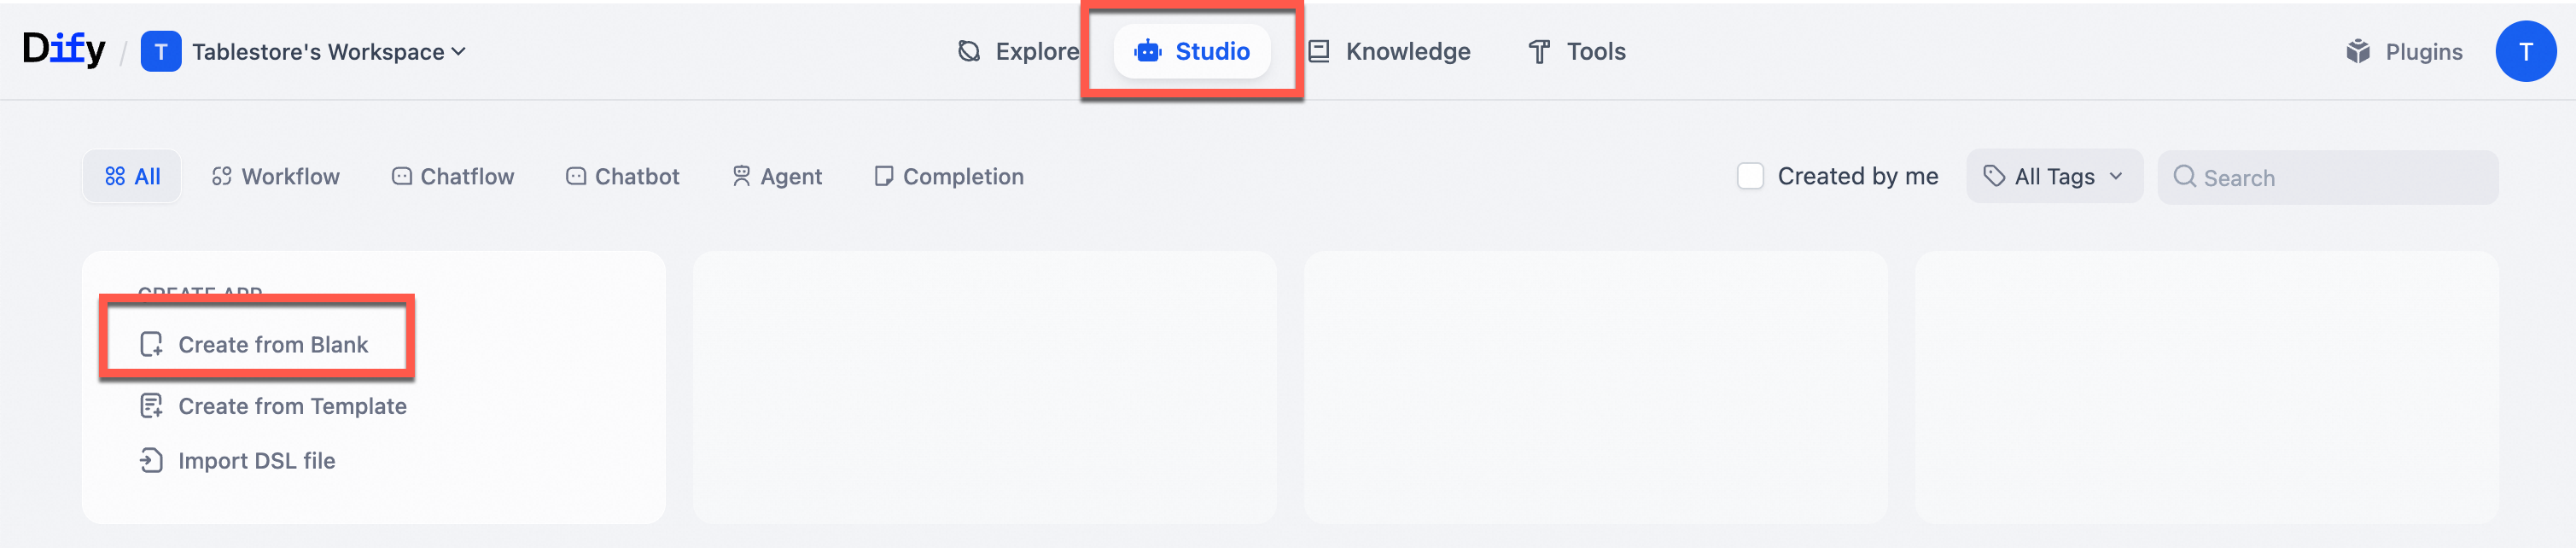Expand the All Tags dropdown
Image resolution: width=2576 pixels, height=548 pixels.
[x=2054, y=177]
